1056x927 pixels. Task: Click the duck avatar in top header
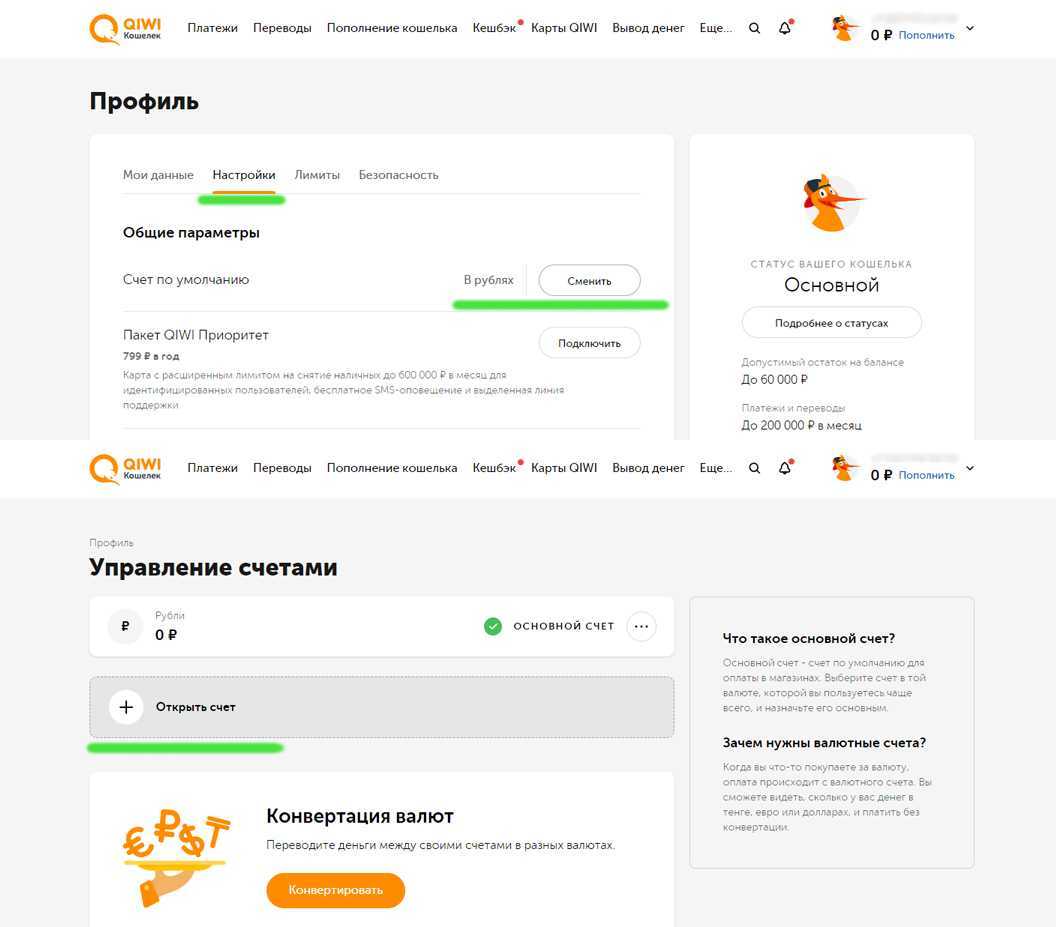[x=844, y=28]
